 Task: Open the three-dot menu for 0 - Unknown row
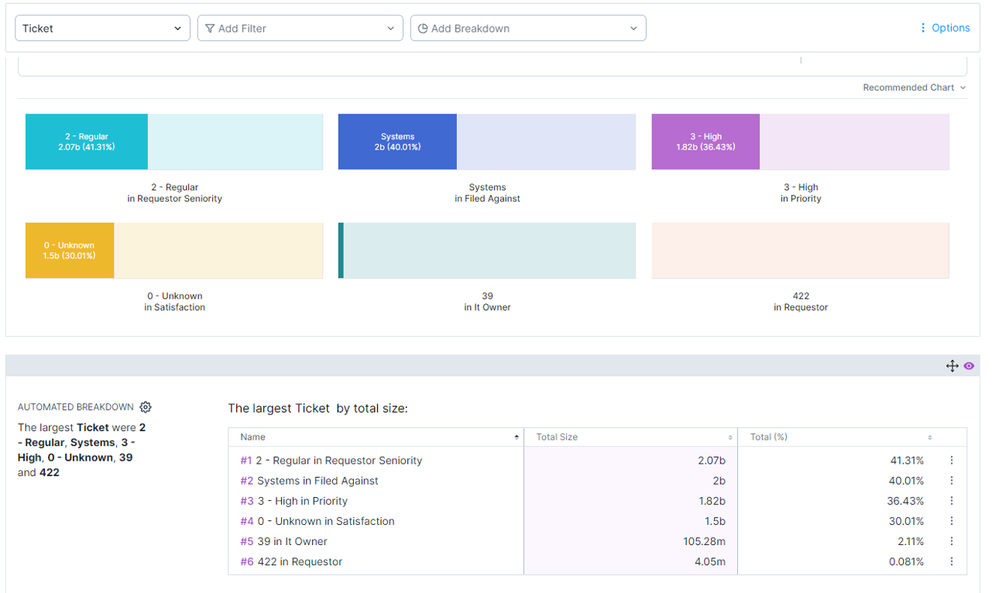pyautogui.click(x=951, y=521)
